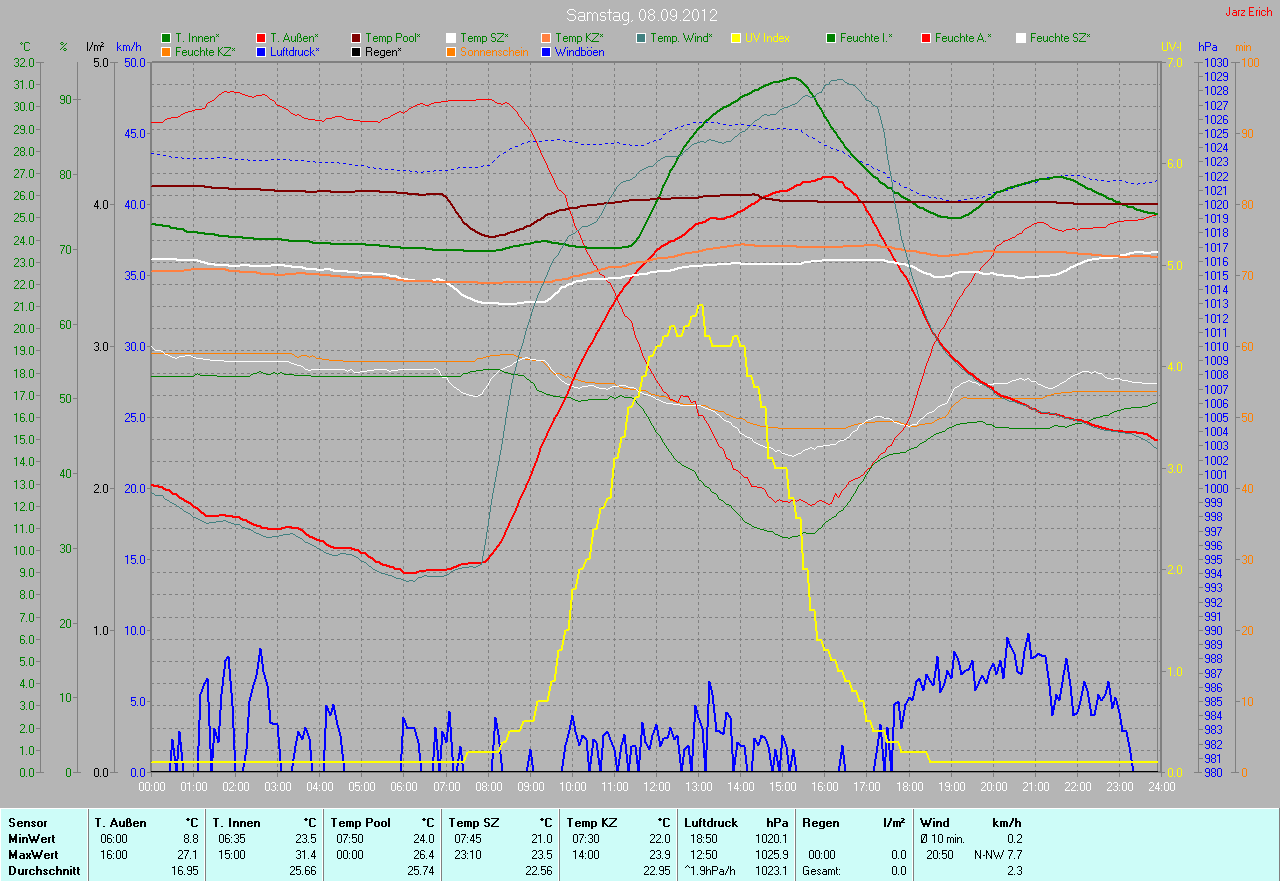Pick the orange swatch beside Feuchte KZ*
The height and width of the screenshot is (881, 1280).
click(166, 51)
